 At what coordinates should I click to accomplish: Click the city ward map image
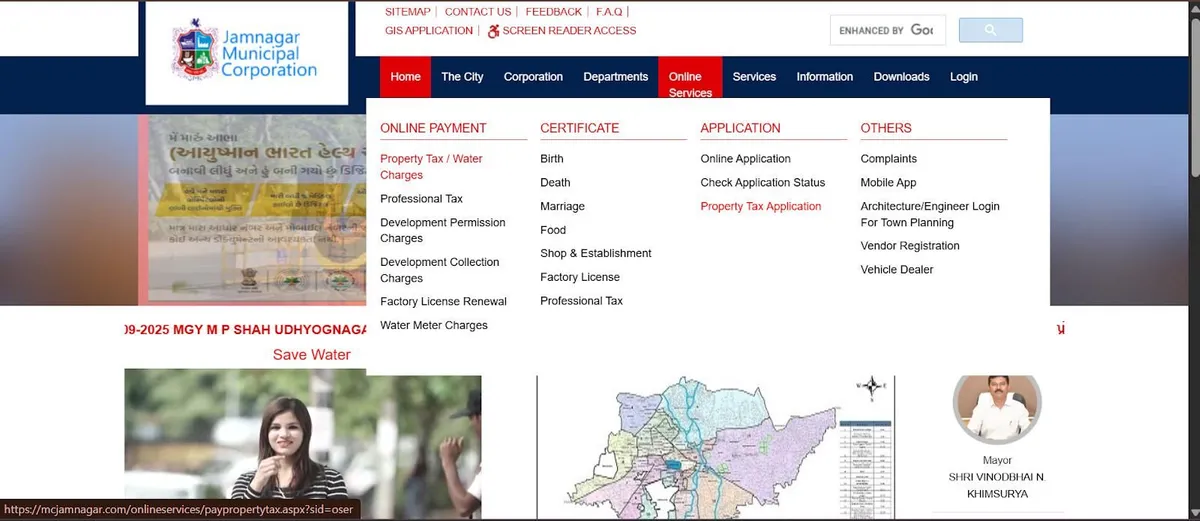(x=715, y=447)
